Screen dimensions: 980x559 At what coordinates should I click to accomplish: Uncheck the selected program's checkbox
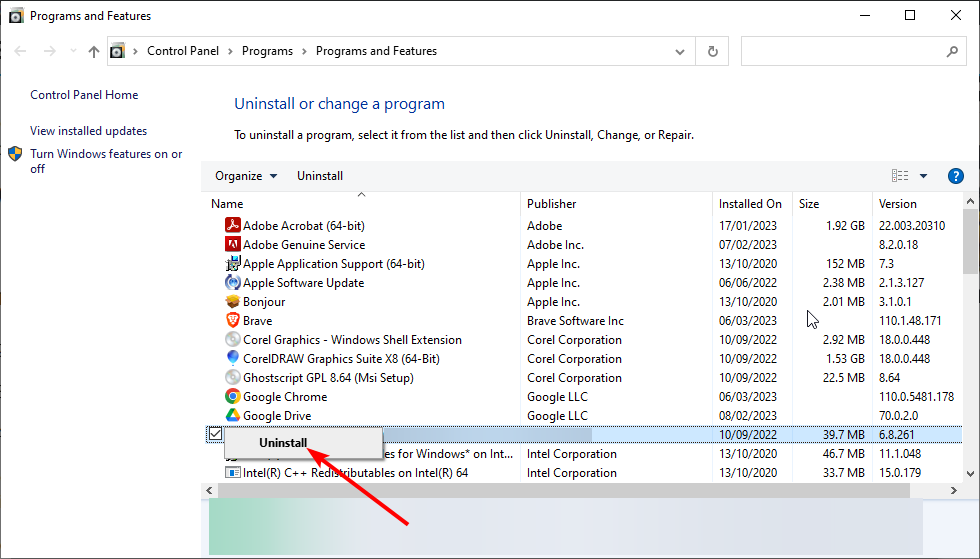(x=216, y=433)
